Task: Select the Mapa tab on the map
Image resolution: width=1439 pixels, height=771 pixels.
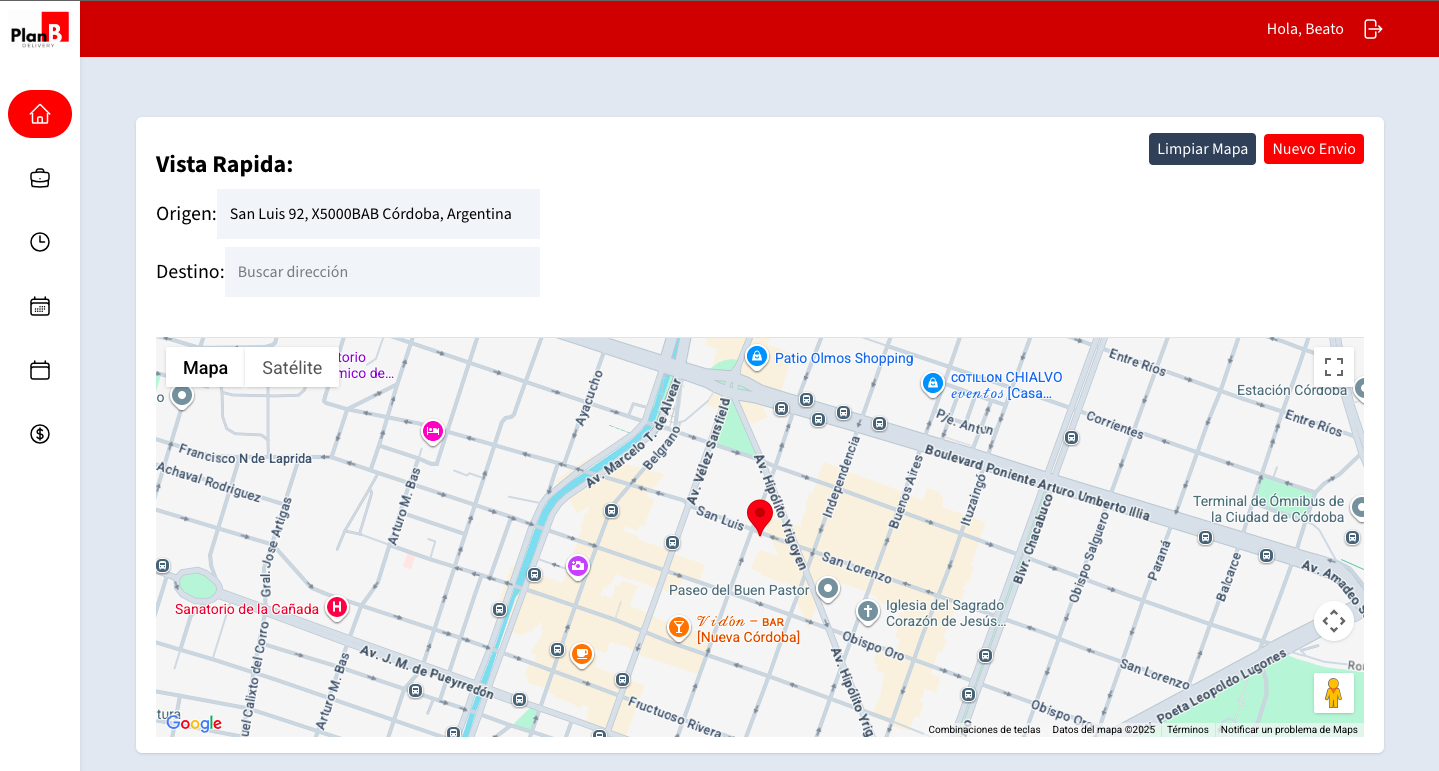Action: (x=204, y=366)
